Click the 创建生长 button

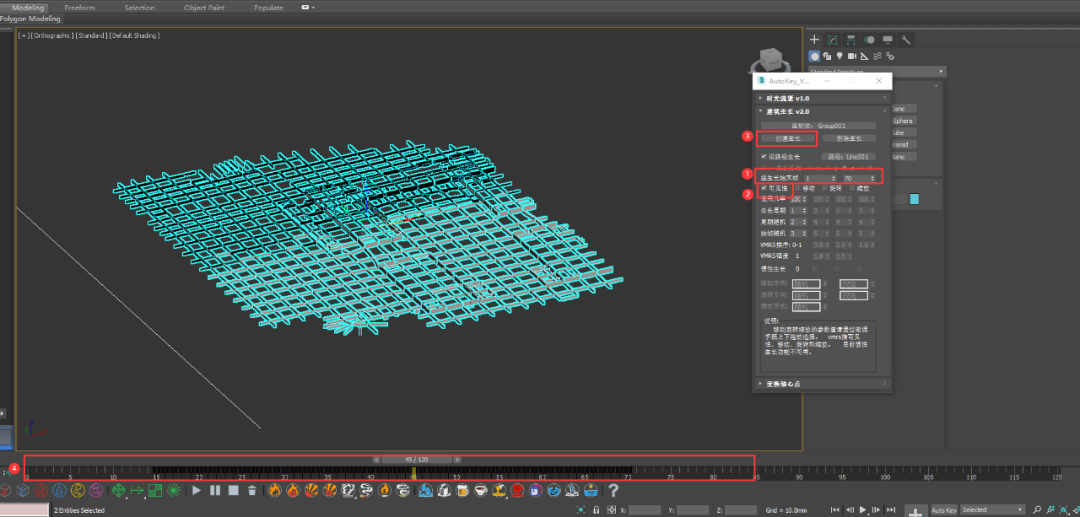787,138
